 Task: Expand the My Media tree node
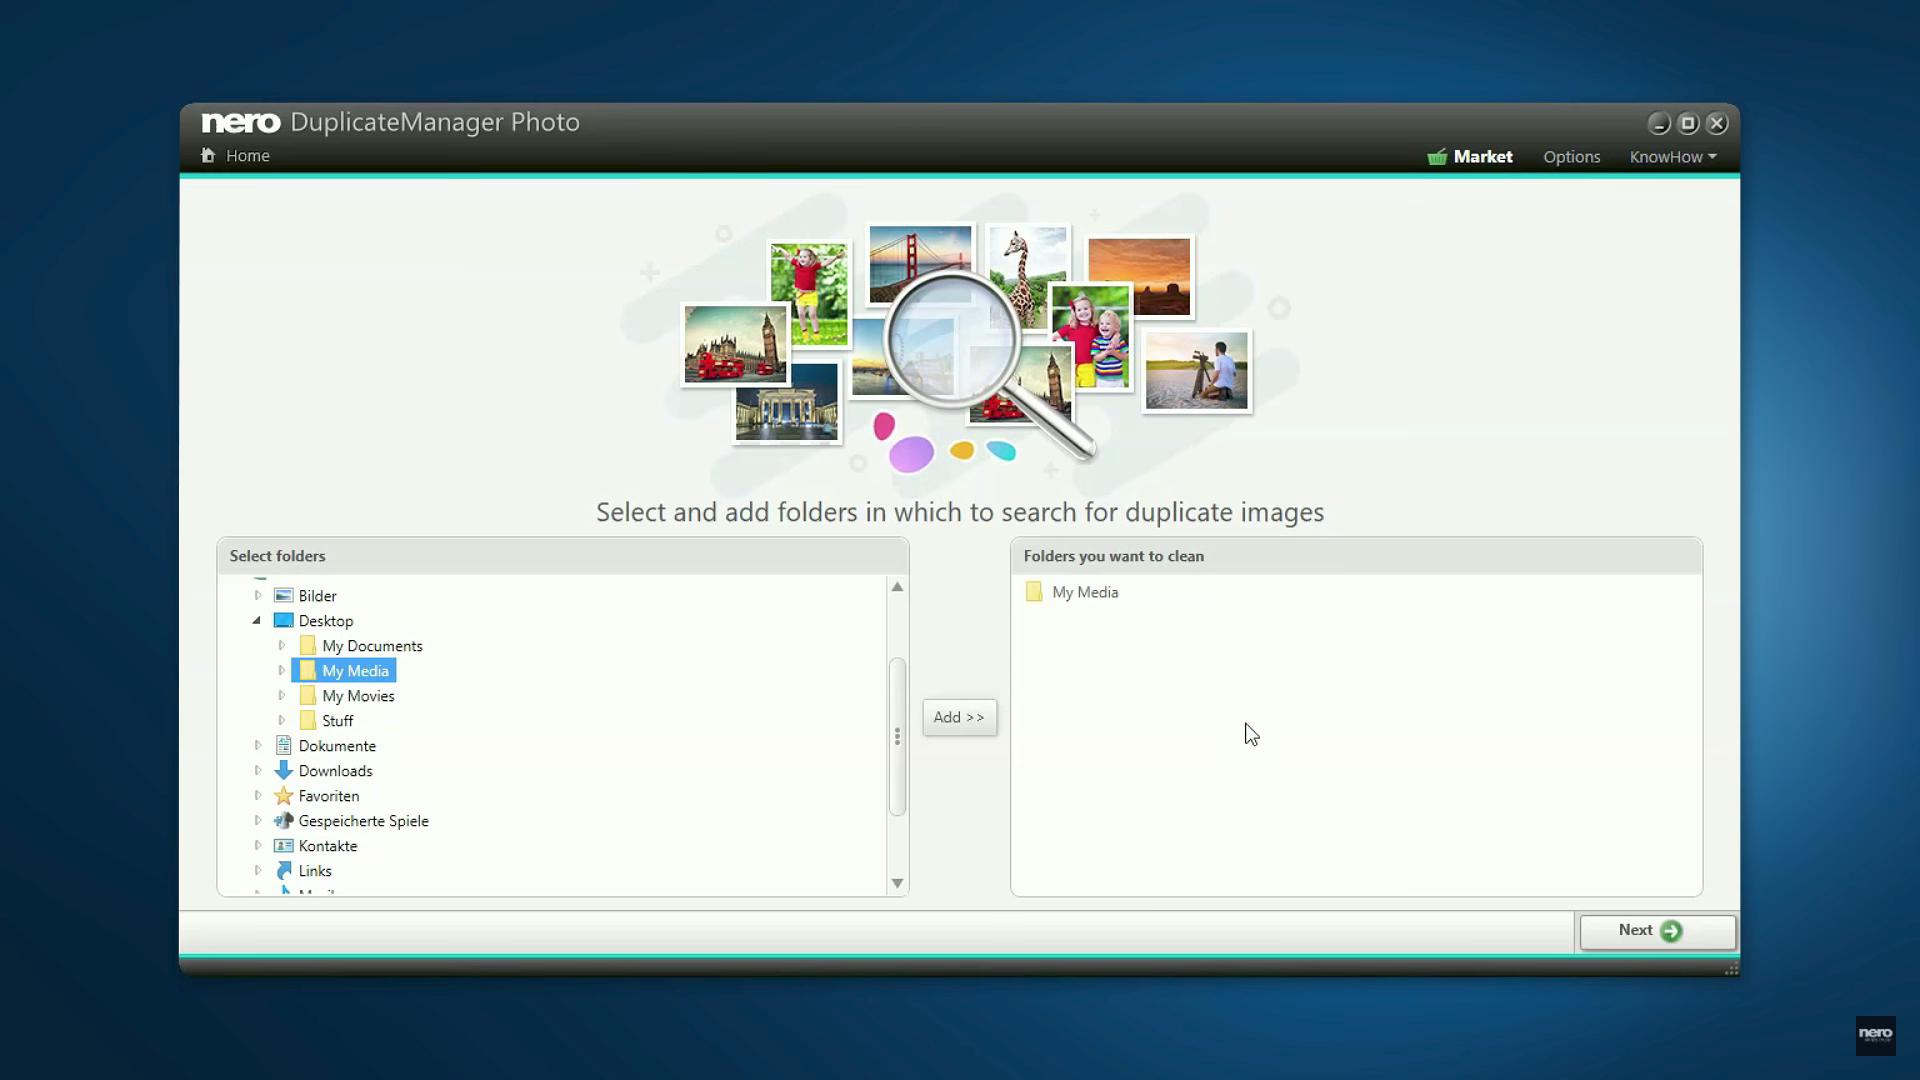coord(282,670)
